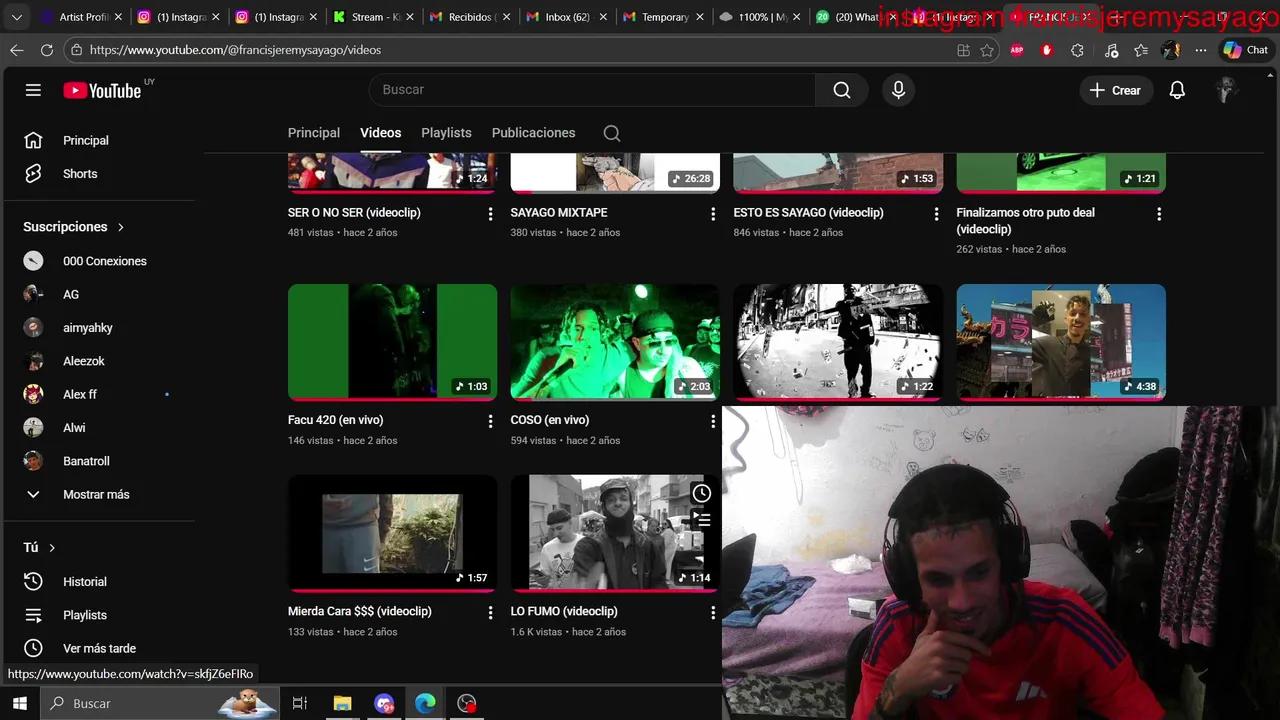The image size is (1280, 720).
Task: Switch to the Principal channel tab
Action: pyautogui.click(x=314, y=133)
